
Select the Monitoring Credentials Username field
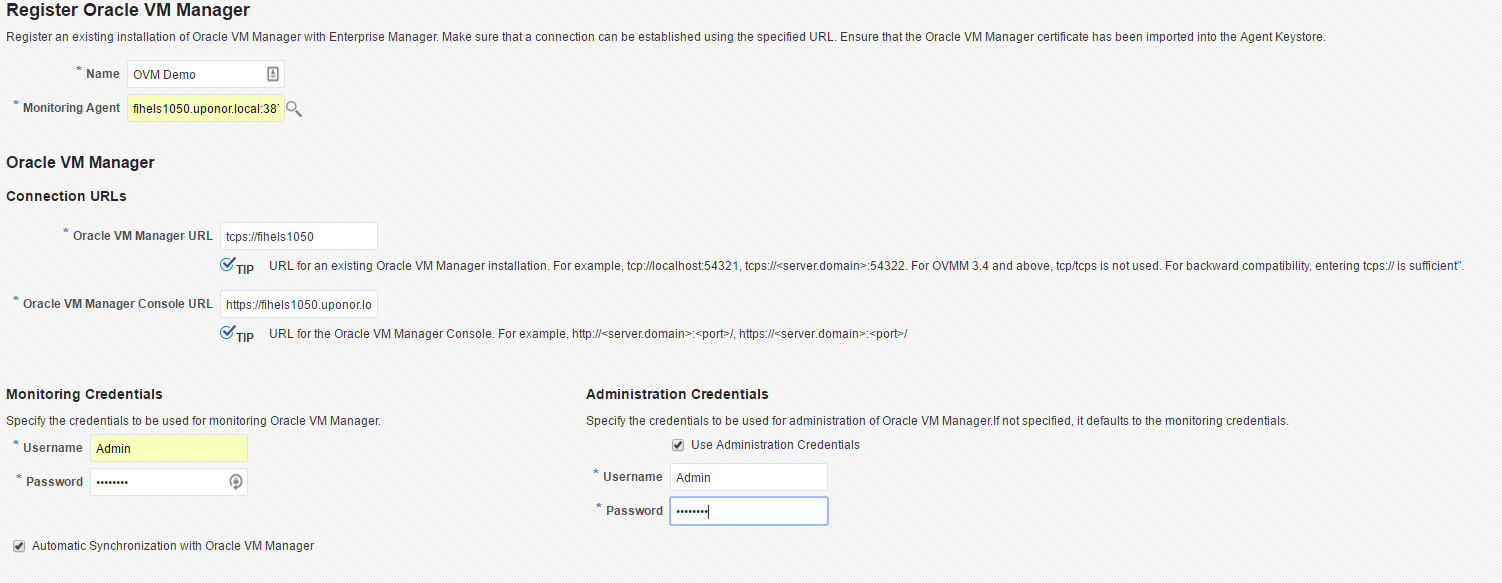click(169, 448)
